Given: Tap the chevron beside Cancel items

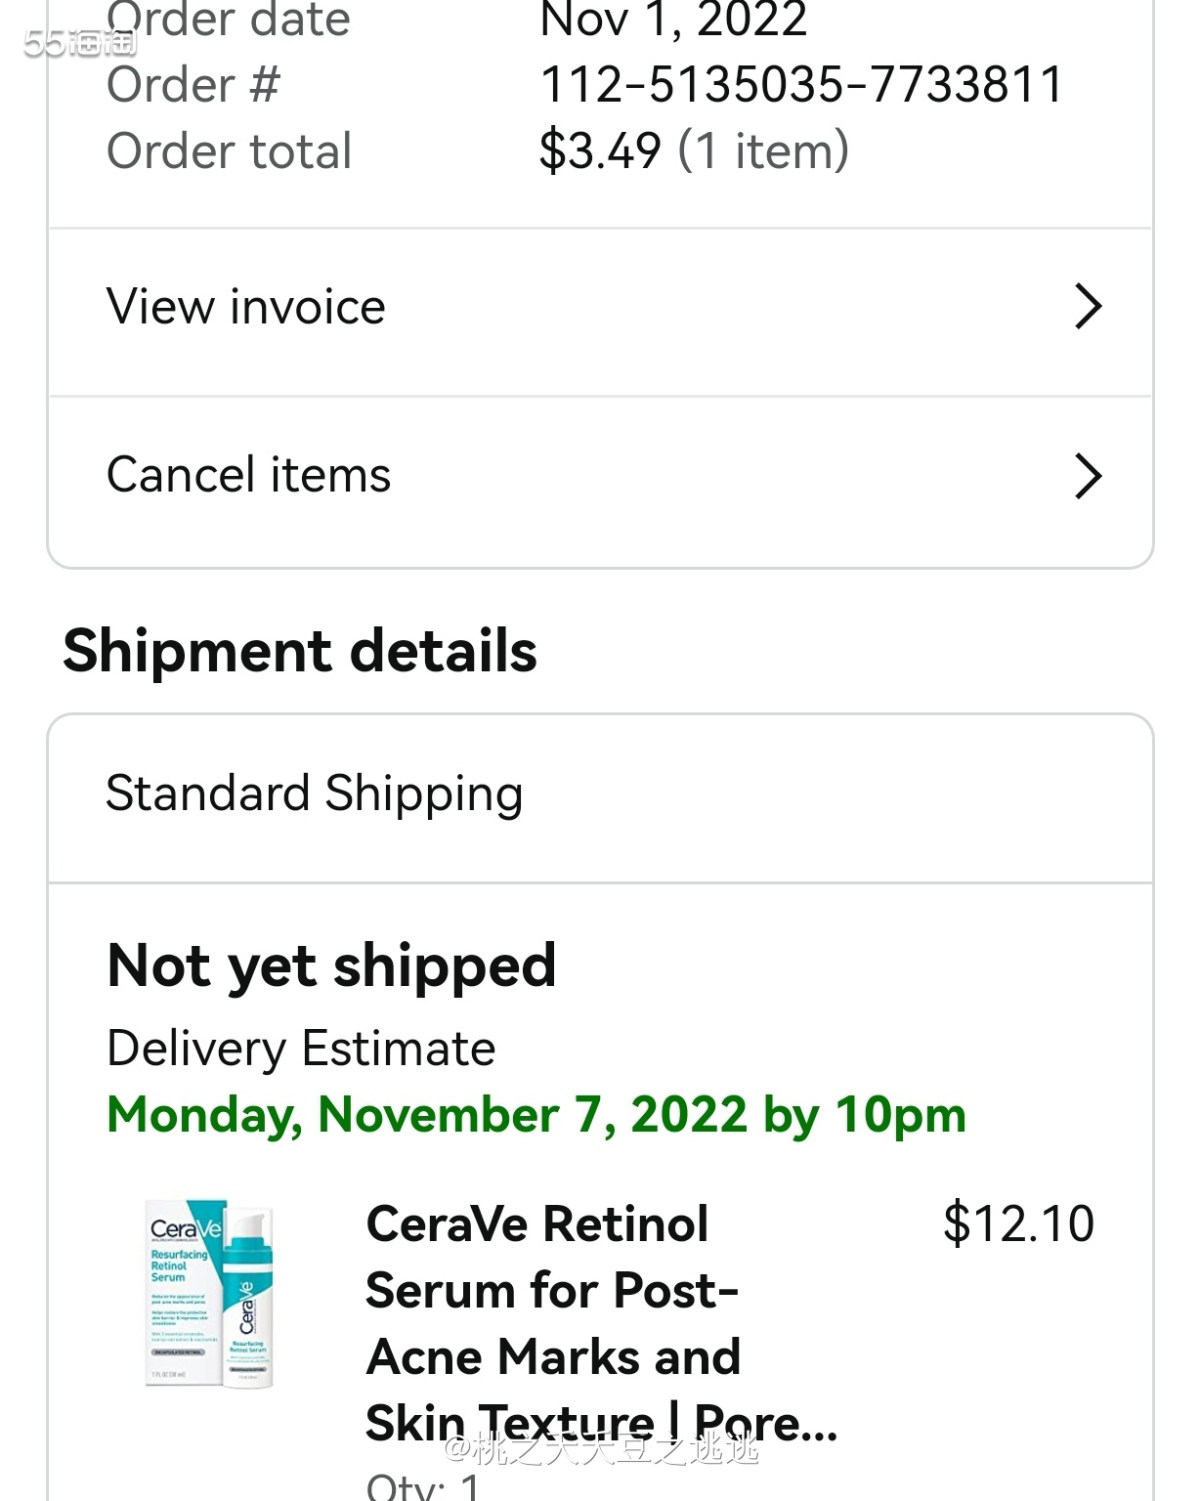Looking at the screenshot, I should [1087, 476].
